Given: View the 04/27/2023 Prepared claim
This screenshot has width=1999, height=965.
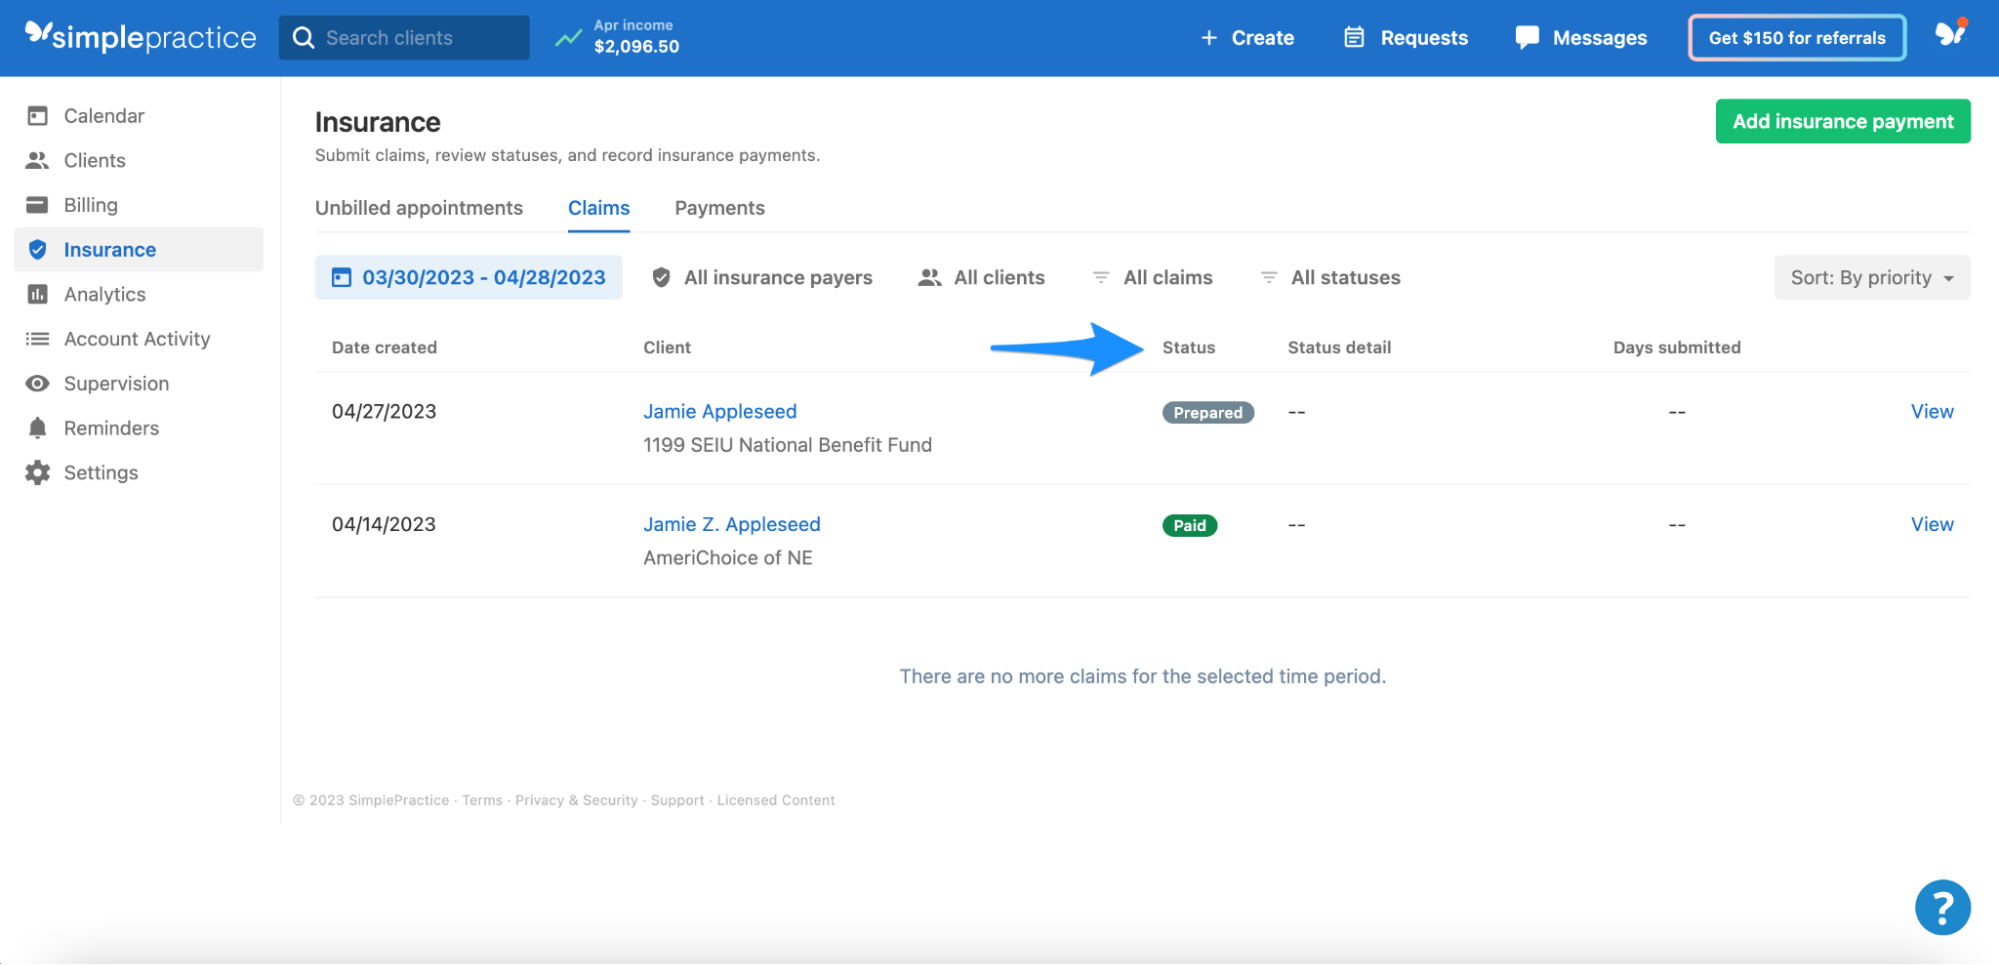Looking at the screenshot, I should 1932,412.
